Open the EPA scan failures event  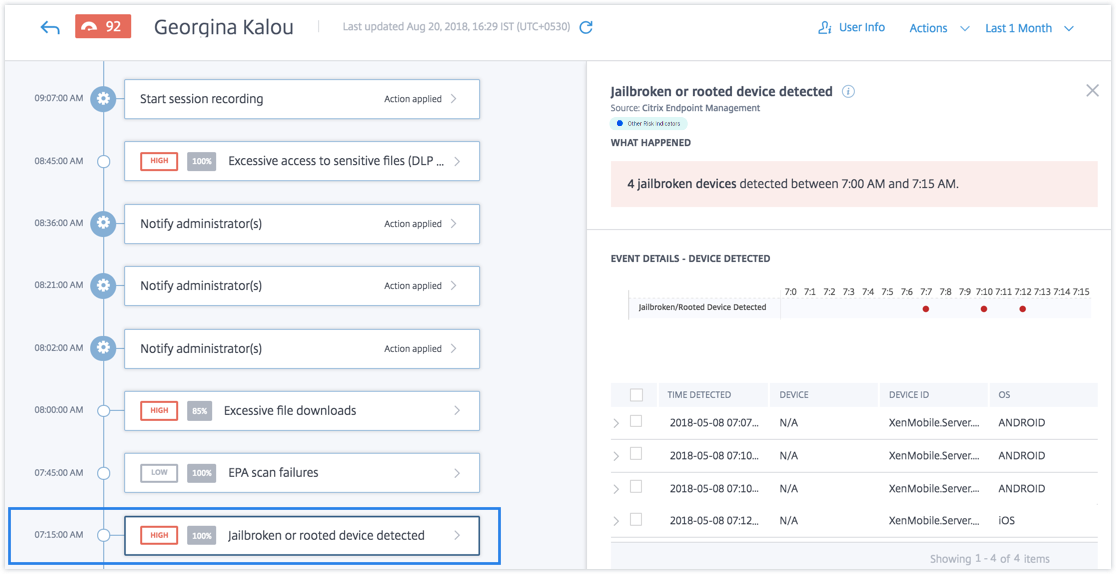301,473
